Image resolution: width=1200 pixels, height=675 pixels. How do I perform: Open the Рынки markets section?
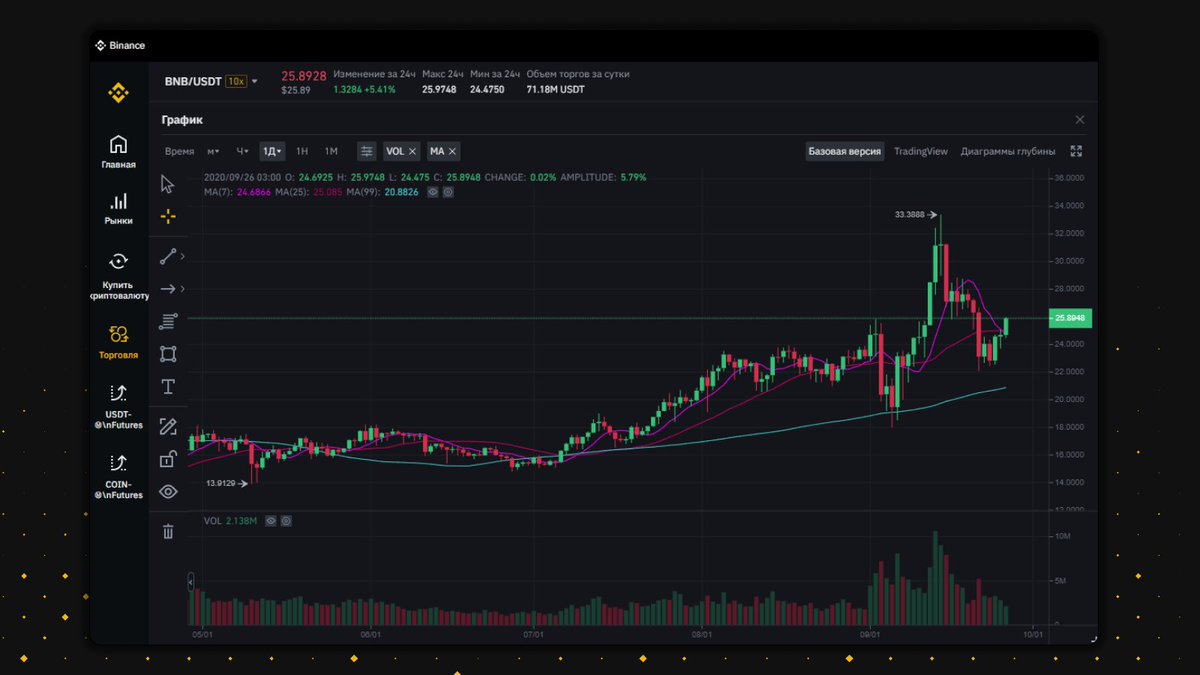[118, 208]
